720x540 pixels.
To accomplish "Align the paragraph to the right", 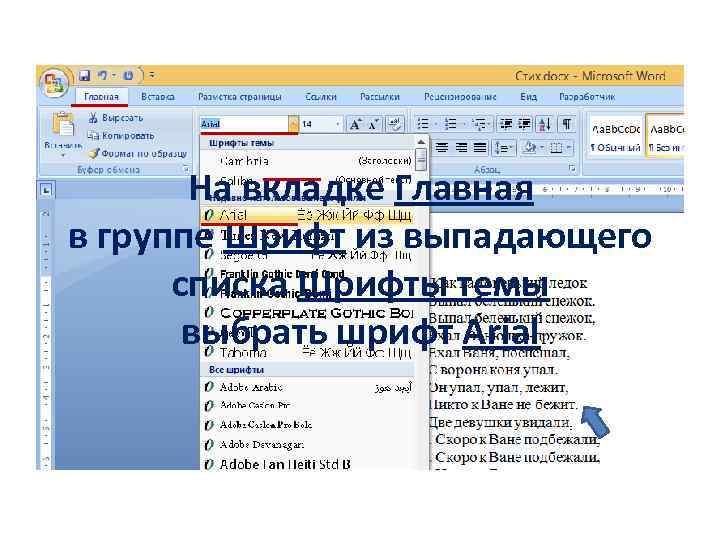I will 461,147.
